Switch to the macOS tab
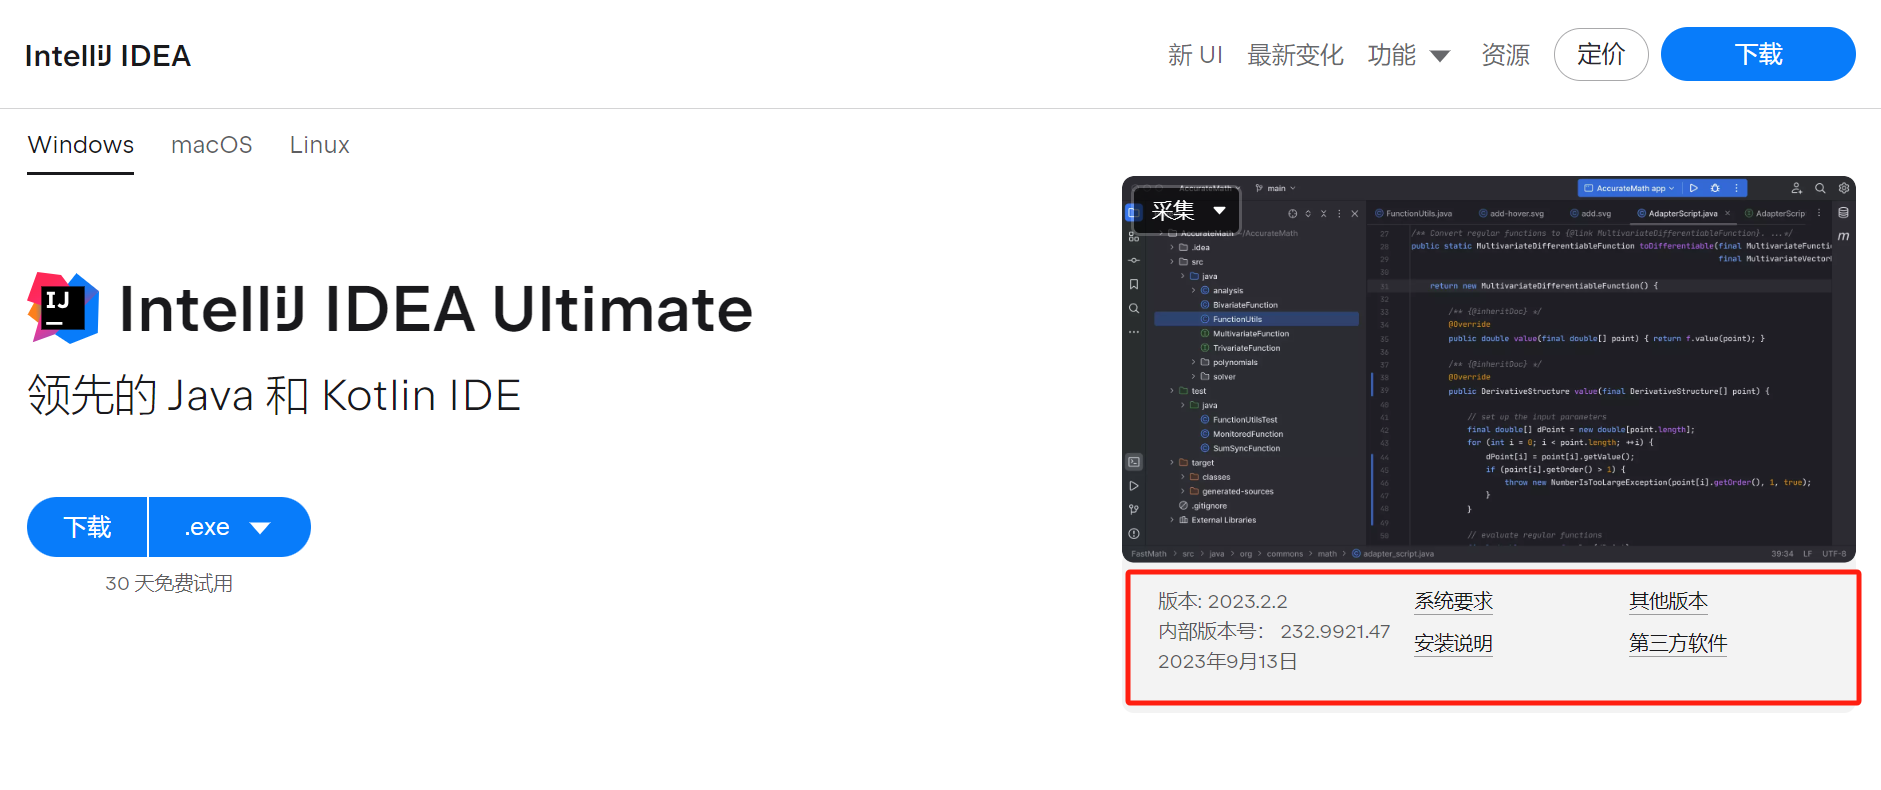The width and height of the screenshot is (1881, 790). pyautogui.click(x=212, y=145)
